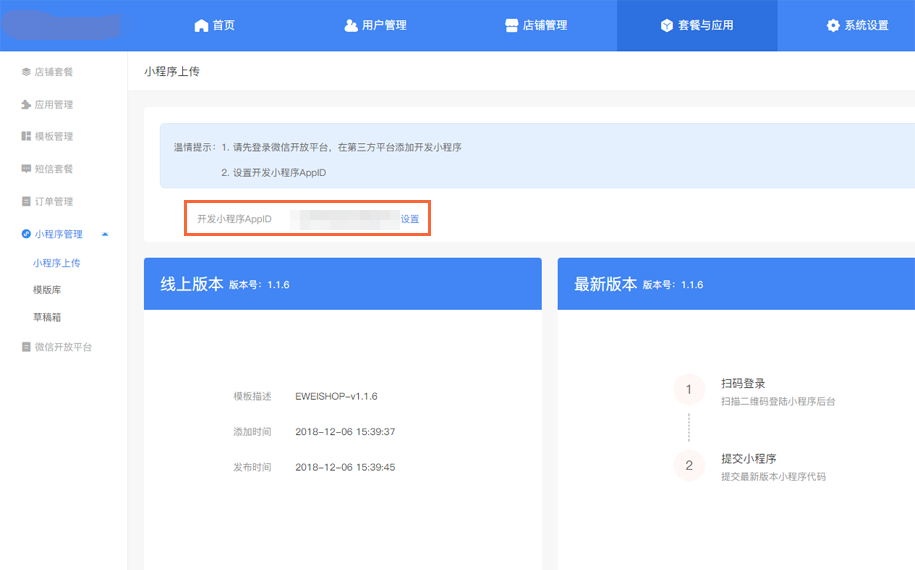Image resolution: width=915 pixels, height=570 pixels.
Task: Click the user management people icon
Action: point(350,25)
